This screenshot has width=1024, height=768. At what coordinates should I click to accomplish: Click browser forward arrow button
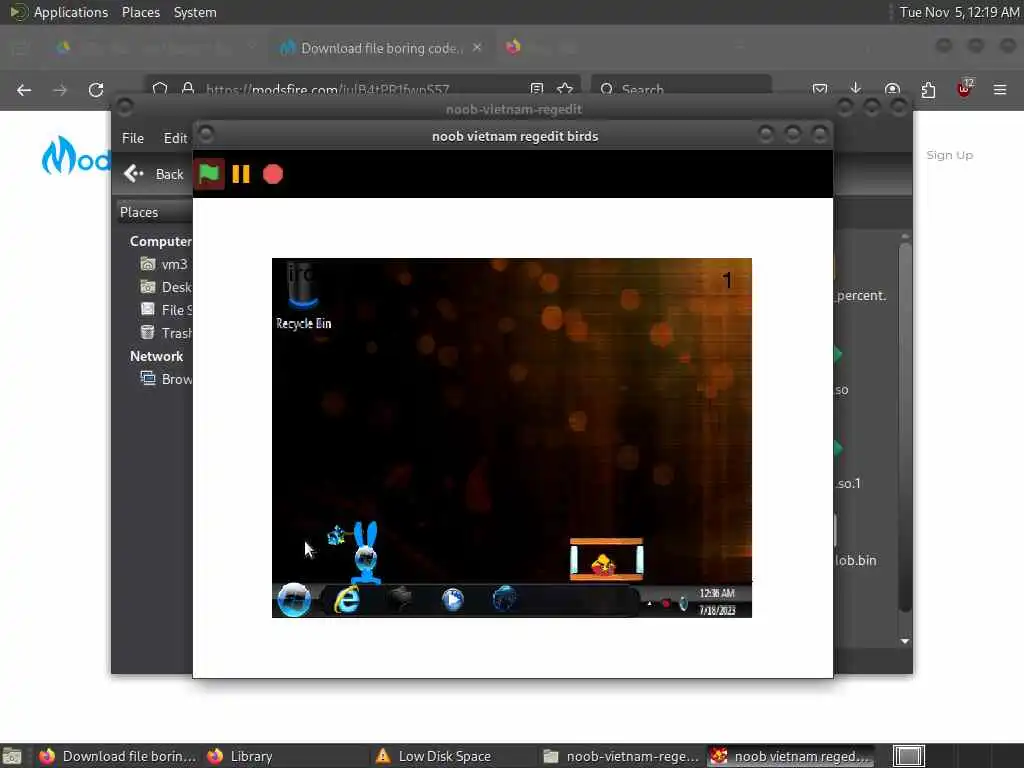(x=60, y=89)
